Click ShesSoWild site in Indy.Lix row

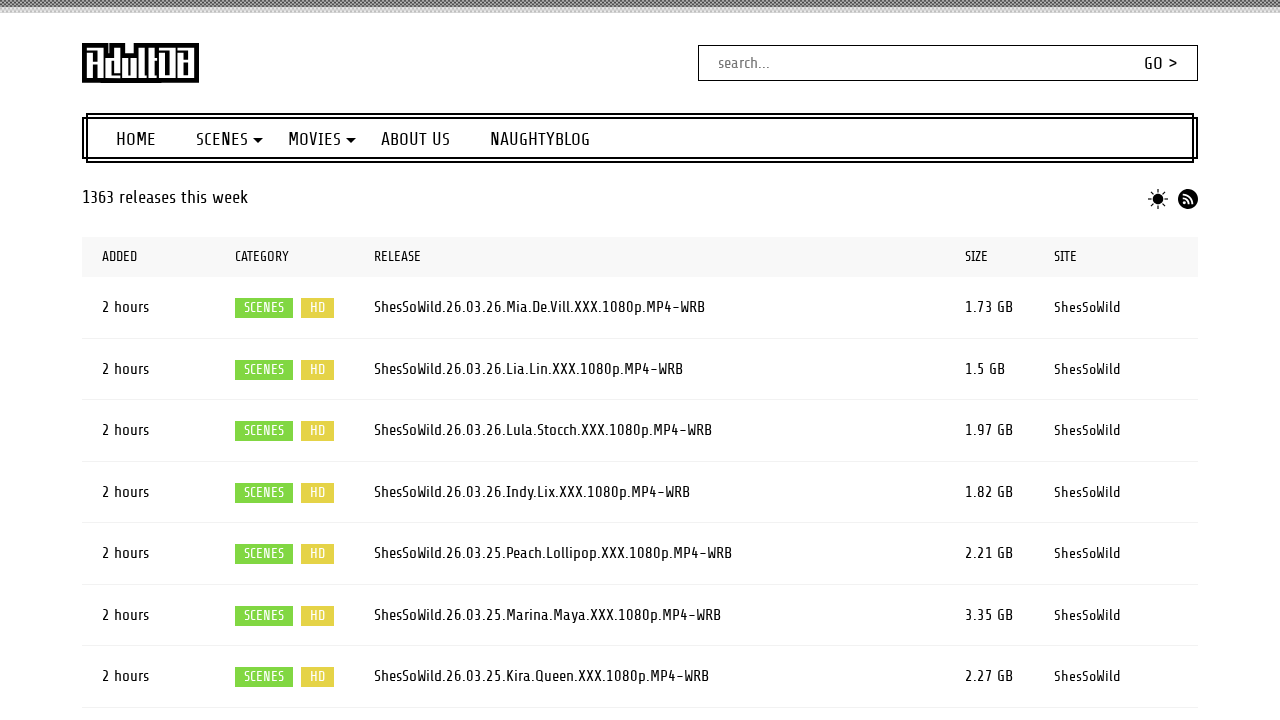(1087, 492)
